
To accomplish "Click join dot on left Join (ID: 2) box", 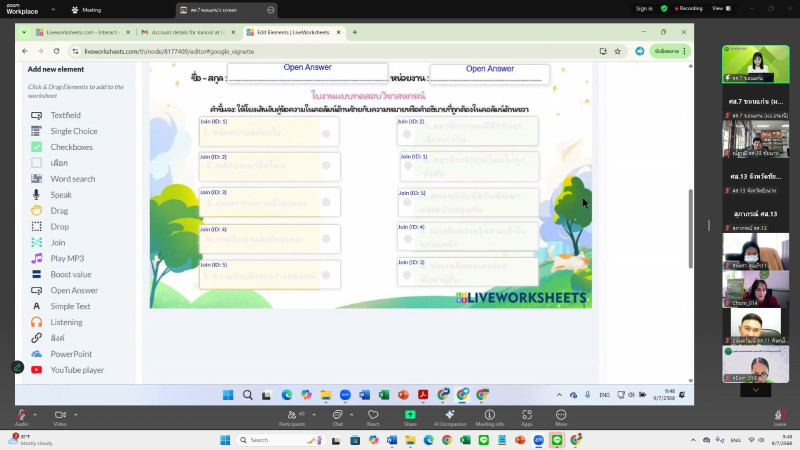I will coord(326,165).
